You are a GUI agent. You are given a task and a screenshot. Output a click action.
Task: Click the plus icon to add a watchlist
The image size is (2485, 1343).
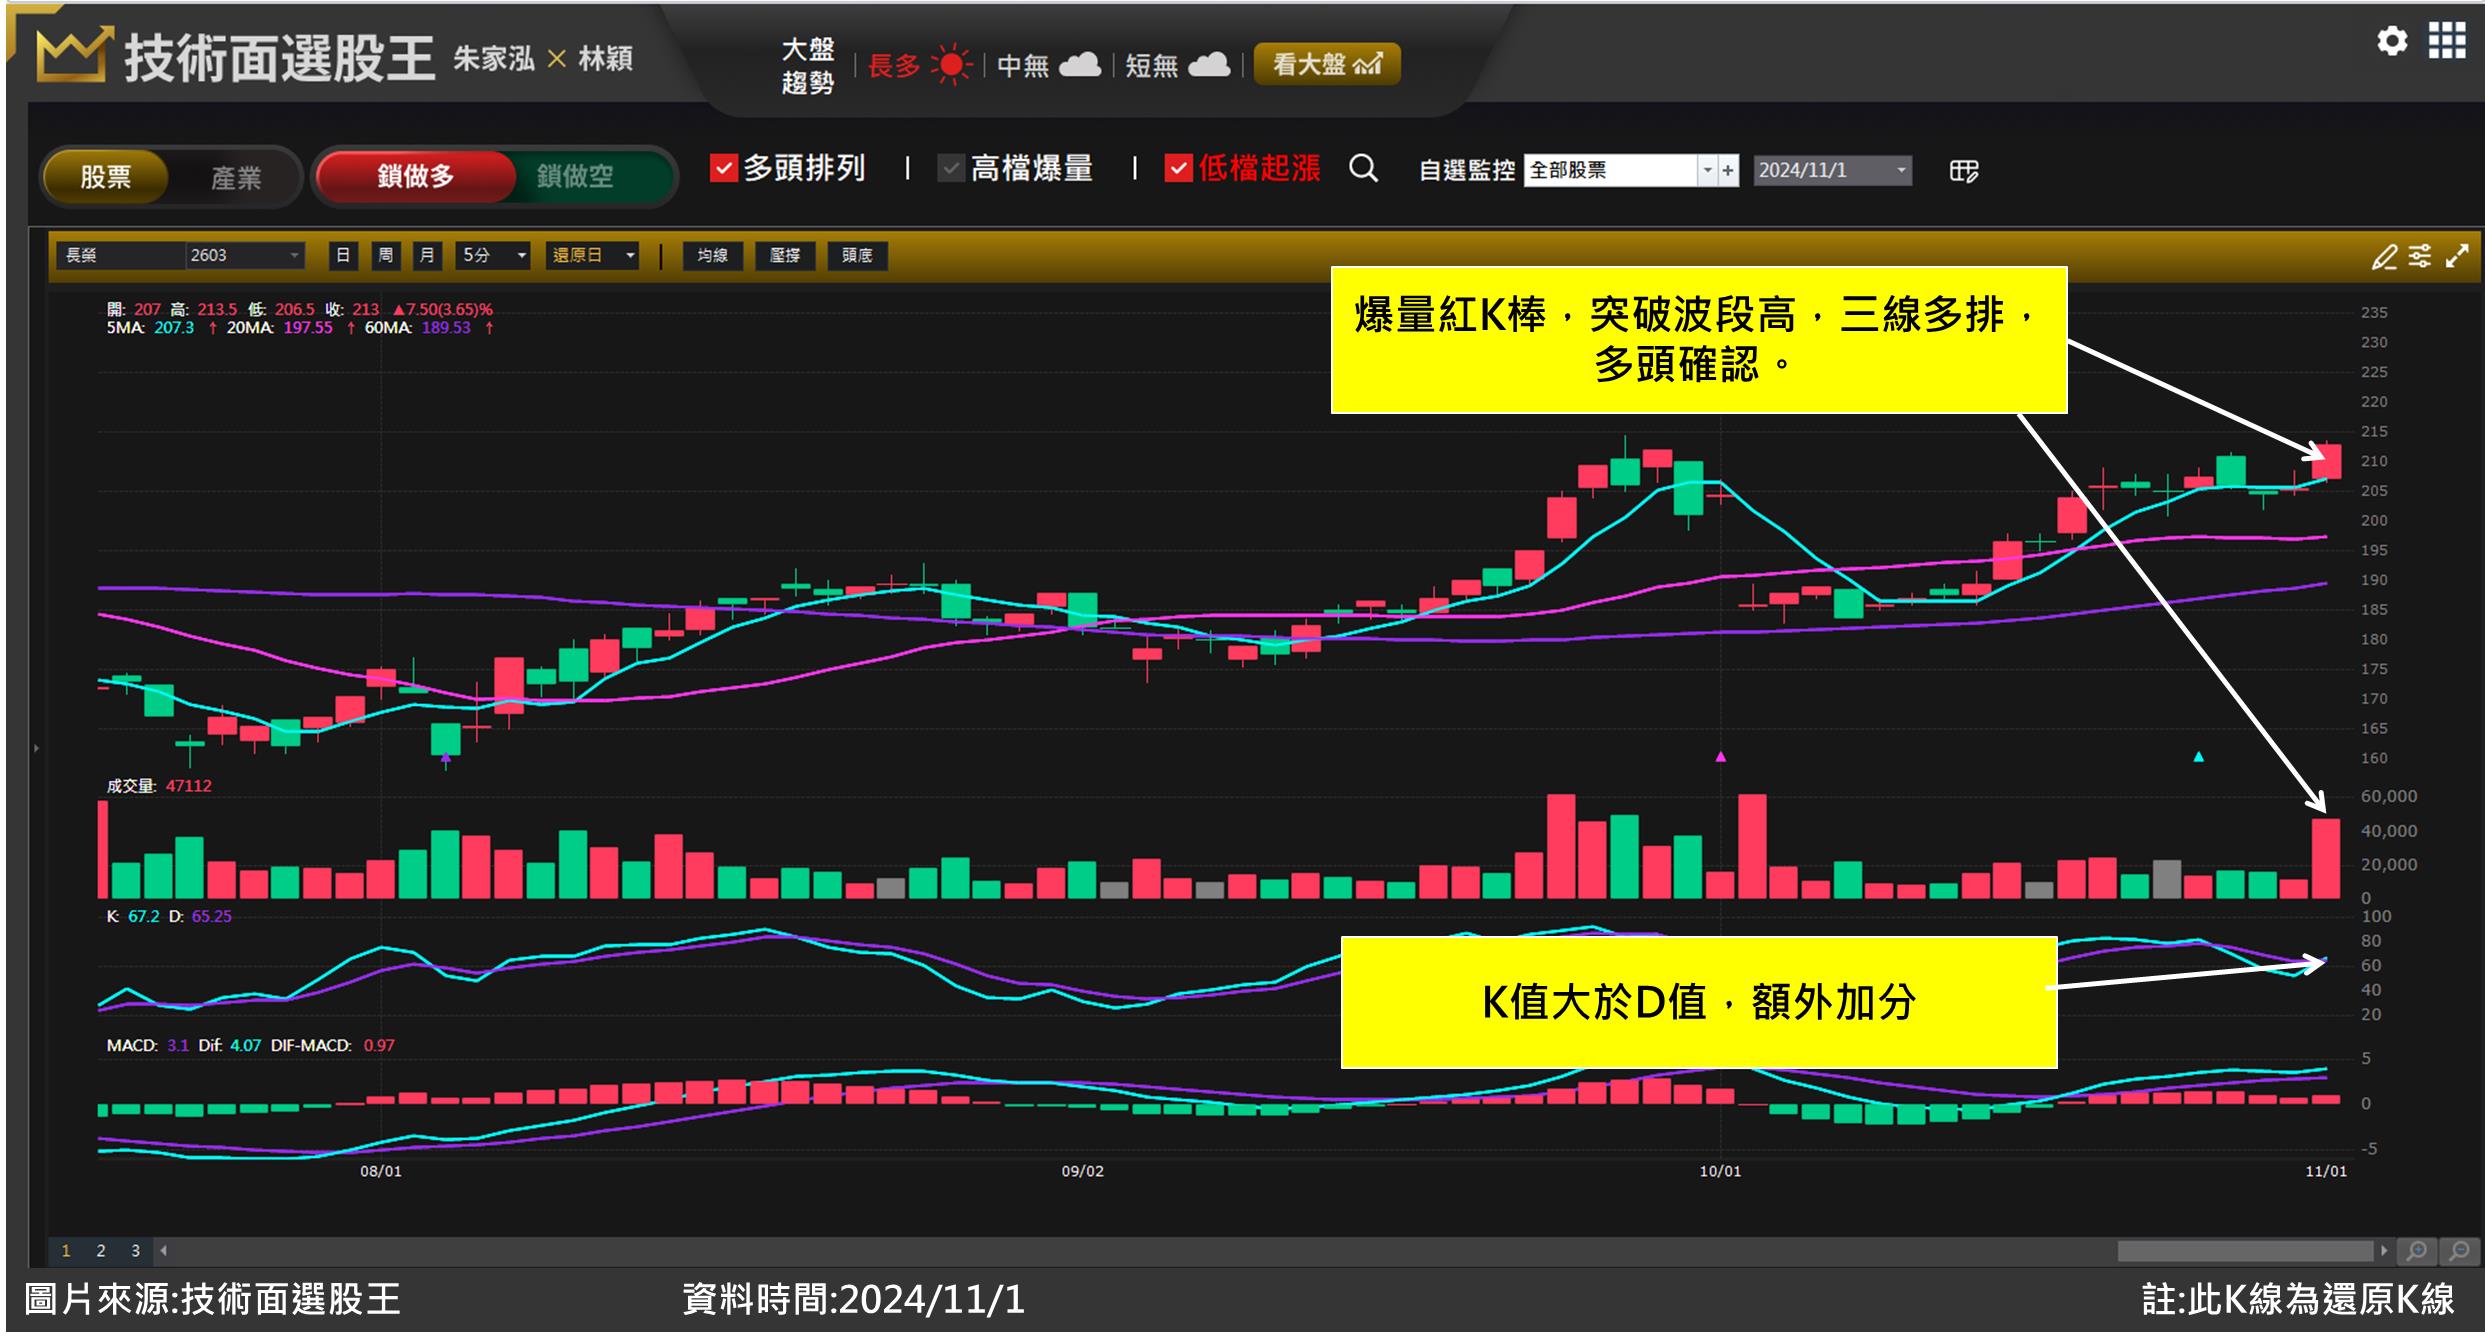coord(1729,171)
